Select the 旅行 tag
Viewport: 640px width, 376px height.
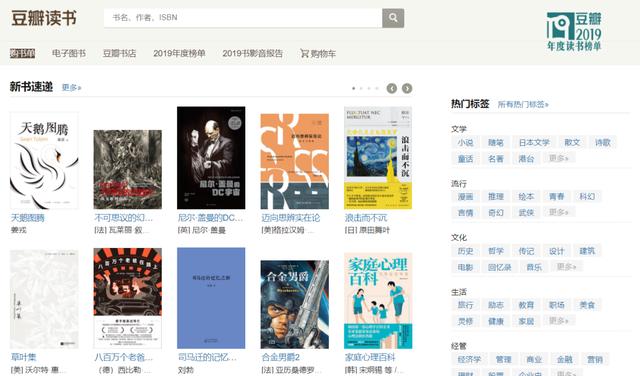click(x=465, y=305)
